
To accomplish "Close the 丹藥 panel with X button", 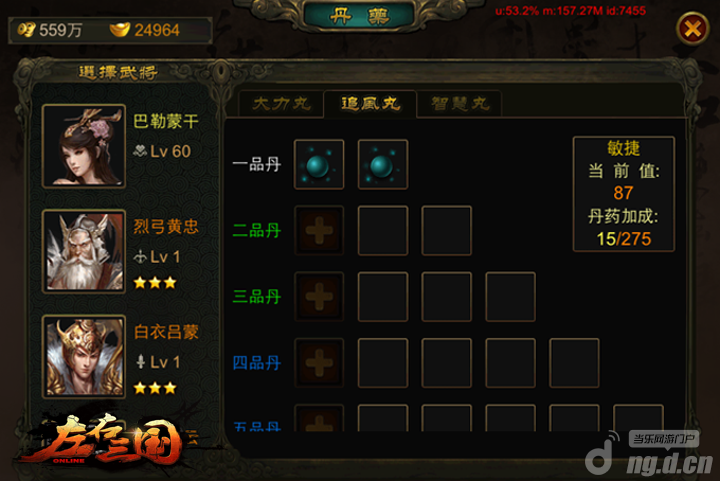I will click(x=692, y=29).
